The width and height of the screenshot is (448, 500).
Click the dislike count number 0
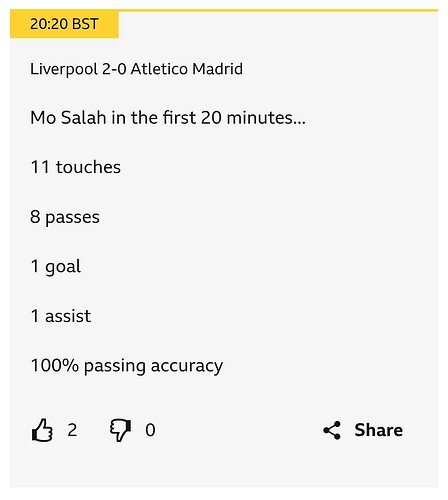pyautogui.click(x=150, y=430)
